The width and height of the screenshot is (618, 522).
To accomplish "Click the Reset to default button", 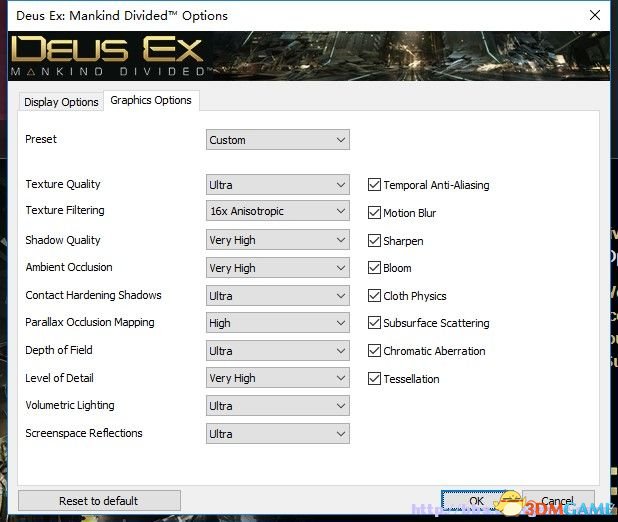I will pos(99,501).
